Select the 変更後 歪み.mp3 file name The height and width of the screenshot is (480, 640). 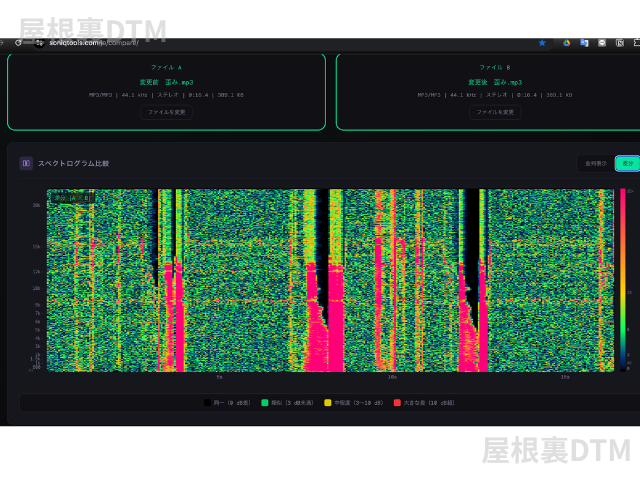[495, 82]
